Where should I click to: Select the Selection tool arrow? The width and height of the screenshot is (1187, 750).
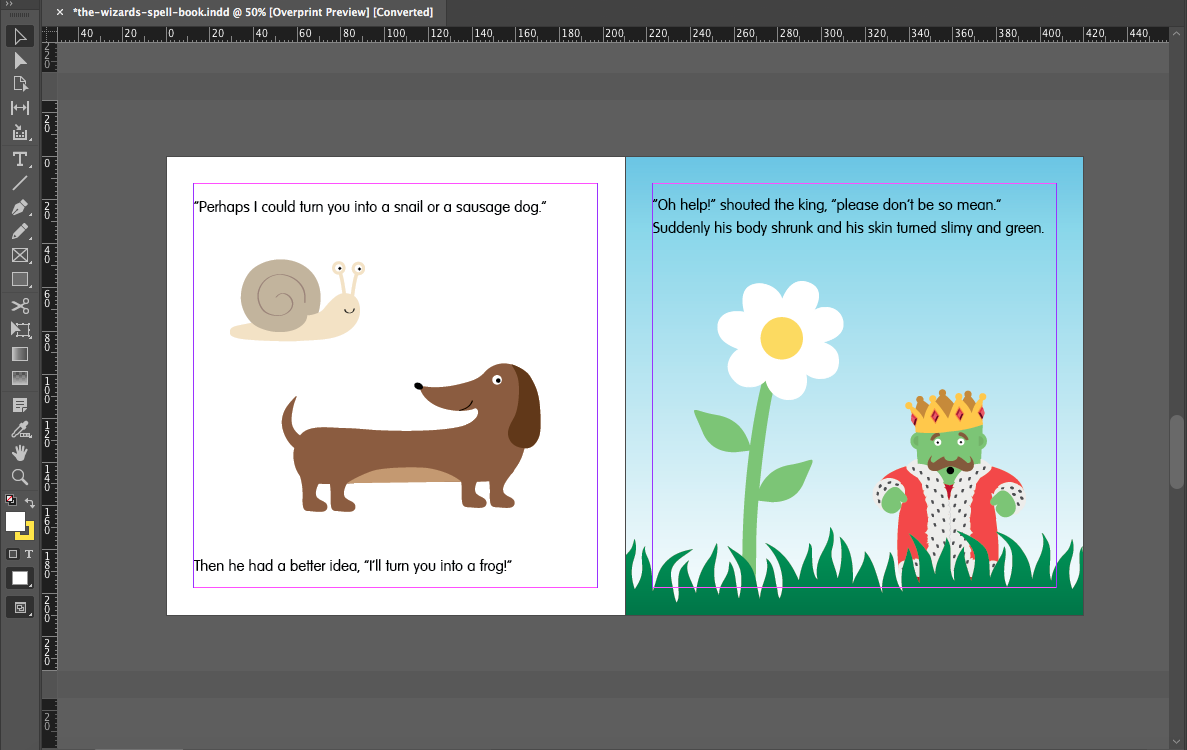click(x=20, y=37)
